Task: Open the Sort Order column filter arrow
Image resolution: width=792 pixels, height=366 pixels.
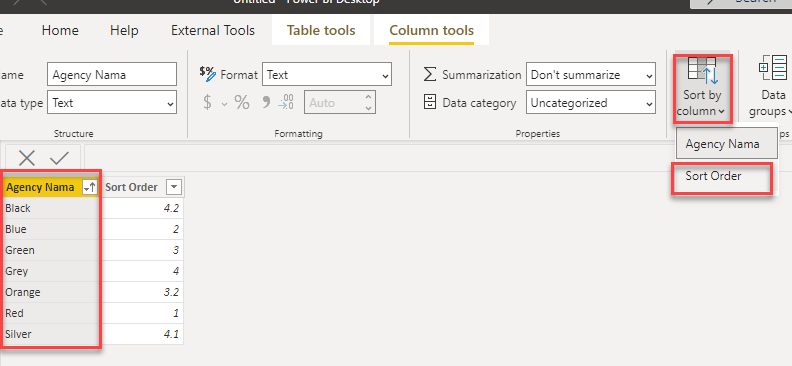Action: pos(173,187)
